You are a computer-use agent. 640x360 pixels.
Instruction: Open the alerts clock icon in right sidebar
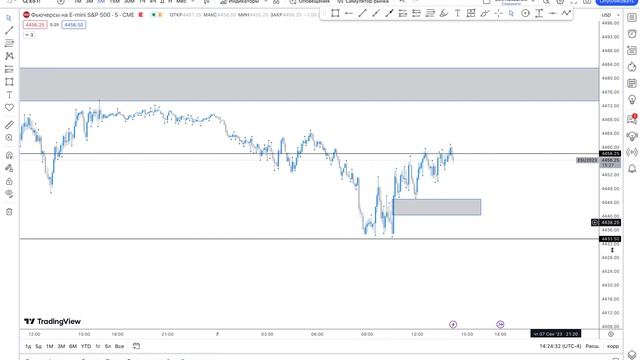(x=632, y=34)
